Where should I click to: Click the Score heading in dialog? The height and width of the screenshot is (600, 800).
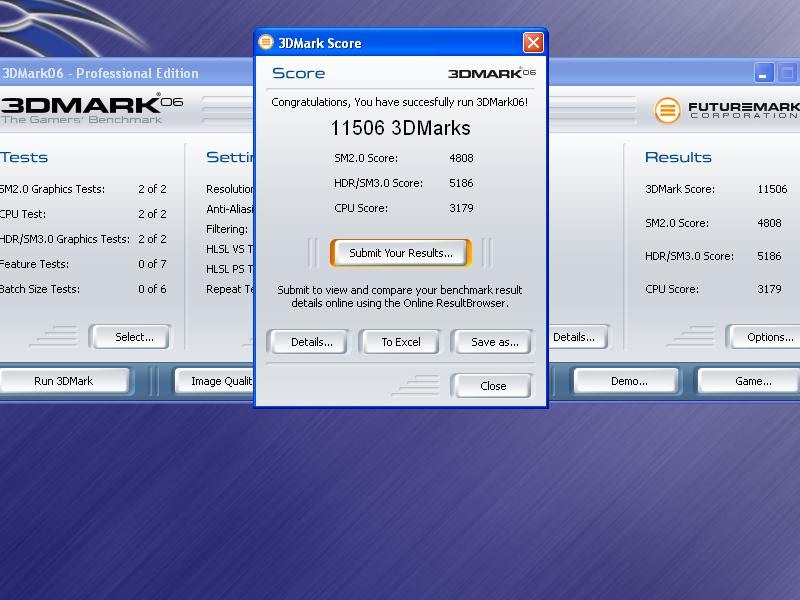(298, 73)
